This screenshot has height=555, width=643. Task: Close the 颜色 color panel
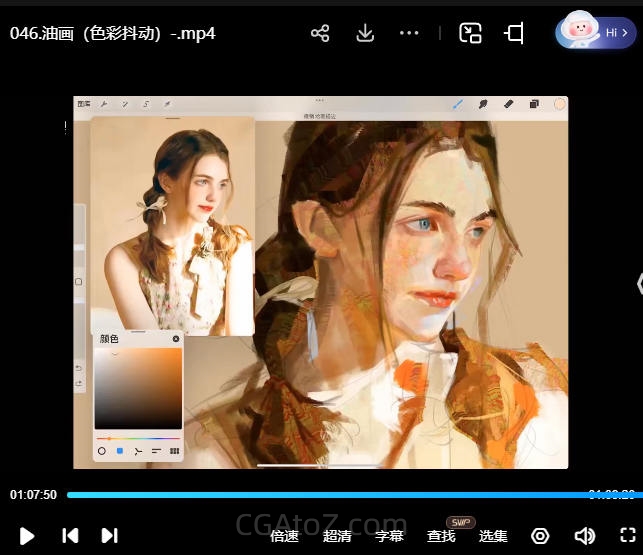(176, 339)
